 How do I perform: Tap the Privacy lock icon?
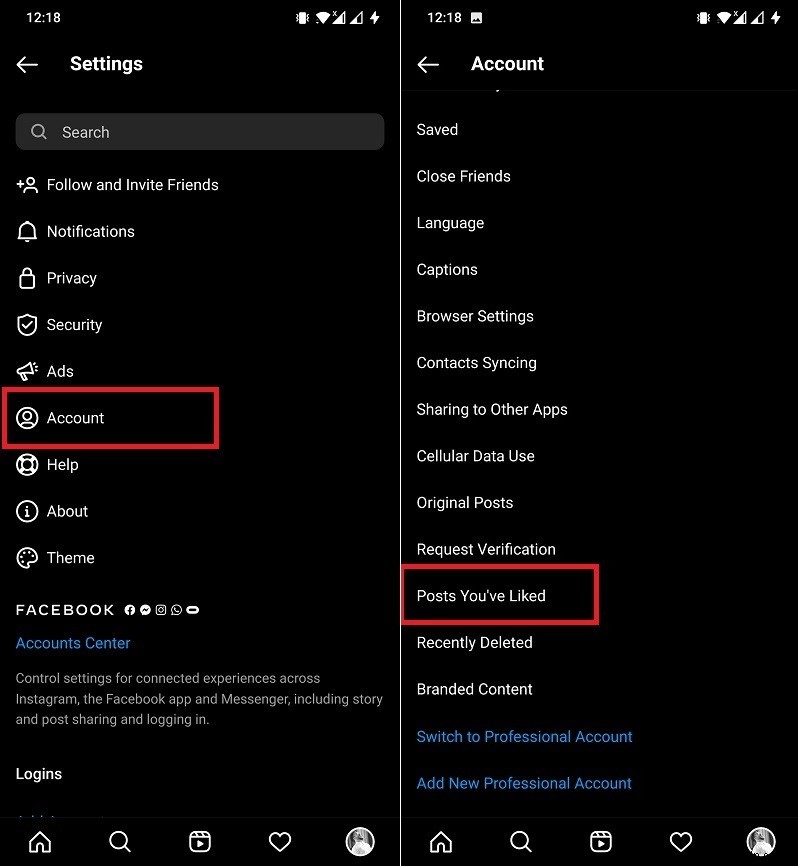[x=27, y=278]
